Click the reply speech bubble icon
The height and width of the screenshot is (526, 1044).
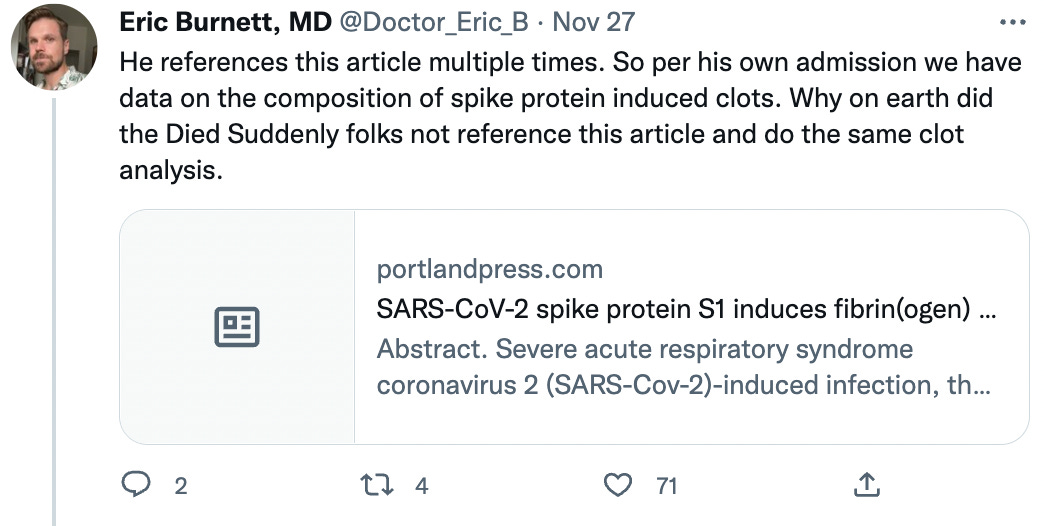pos(135,485)
